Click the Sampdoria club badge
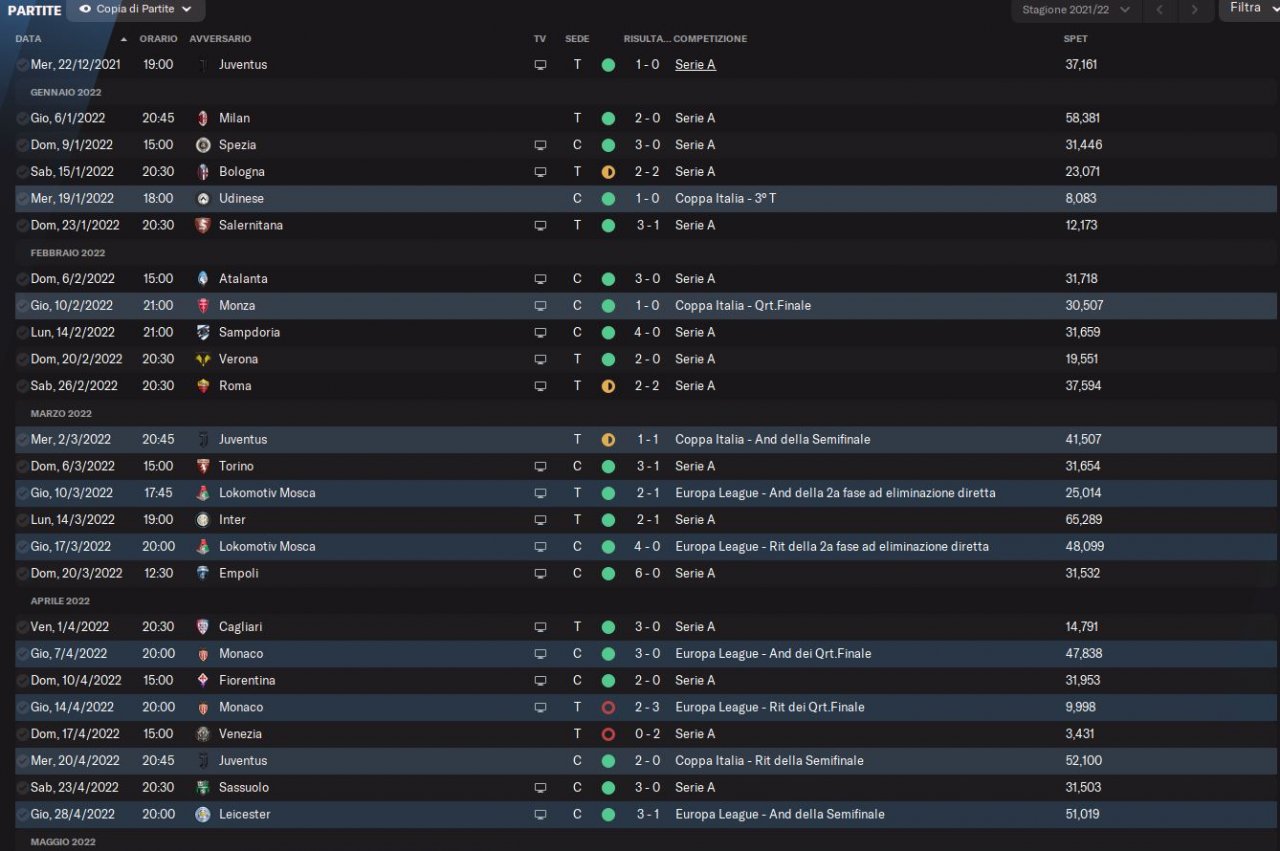Viewport: 1280px width, 851px height. coord(203,332)
